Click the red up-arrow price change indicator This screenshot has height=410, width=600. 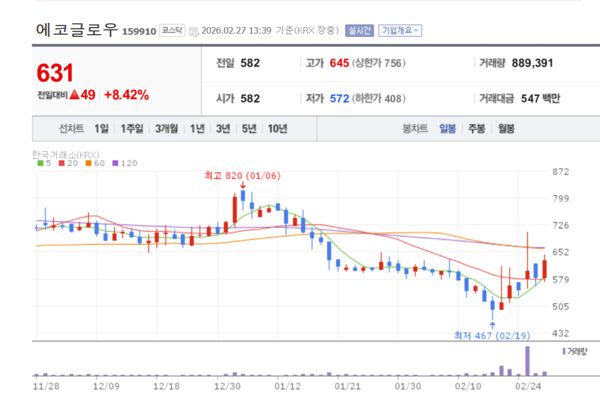click(x=75, y=95)
